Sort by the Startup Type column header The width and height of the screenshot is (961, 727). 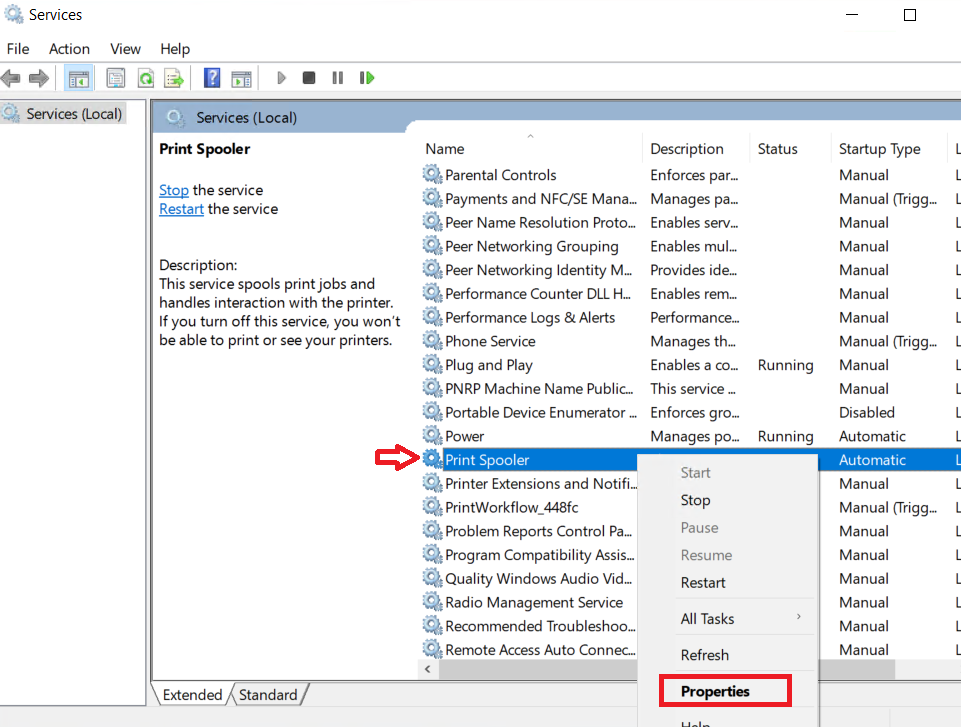pos(888,149)
